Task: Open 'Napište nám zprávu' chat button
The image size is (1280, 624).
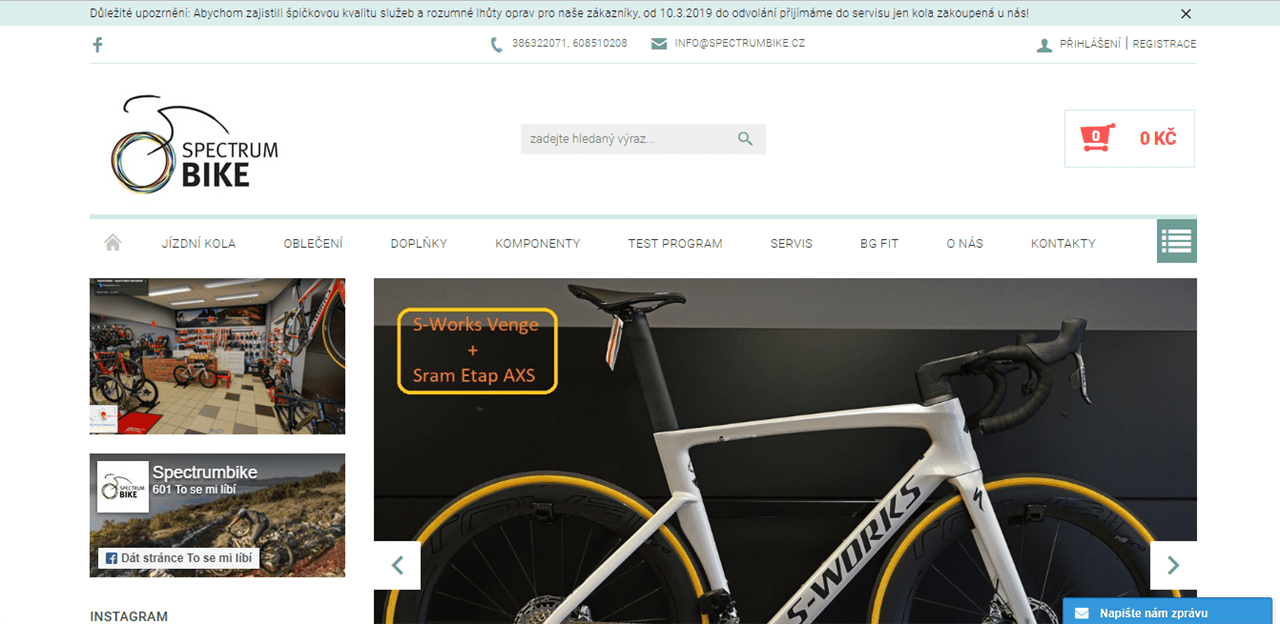Action: click(1167, 612)
